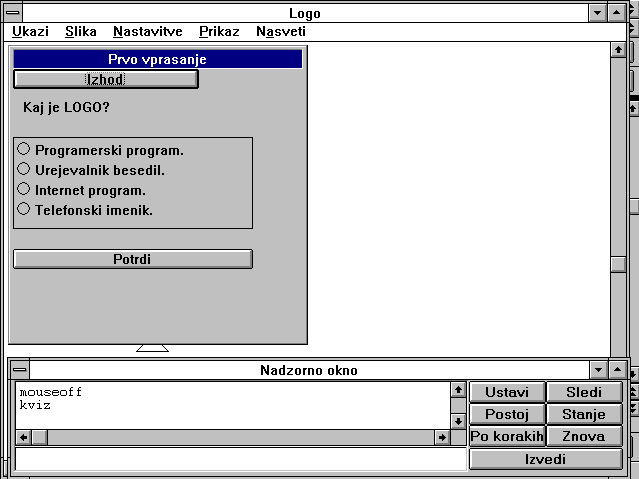The height and width of the screenshot is (479, 639).
Task: Click the command input field in Nadzorno okno
Action: click(x=240, y=459)
